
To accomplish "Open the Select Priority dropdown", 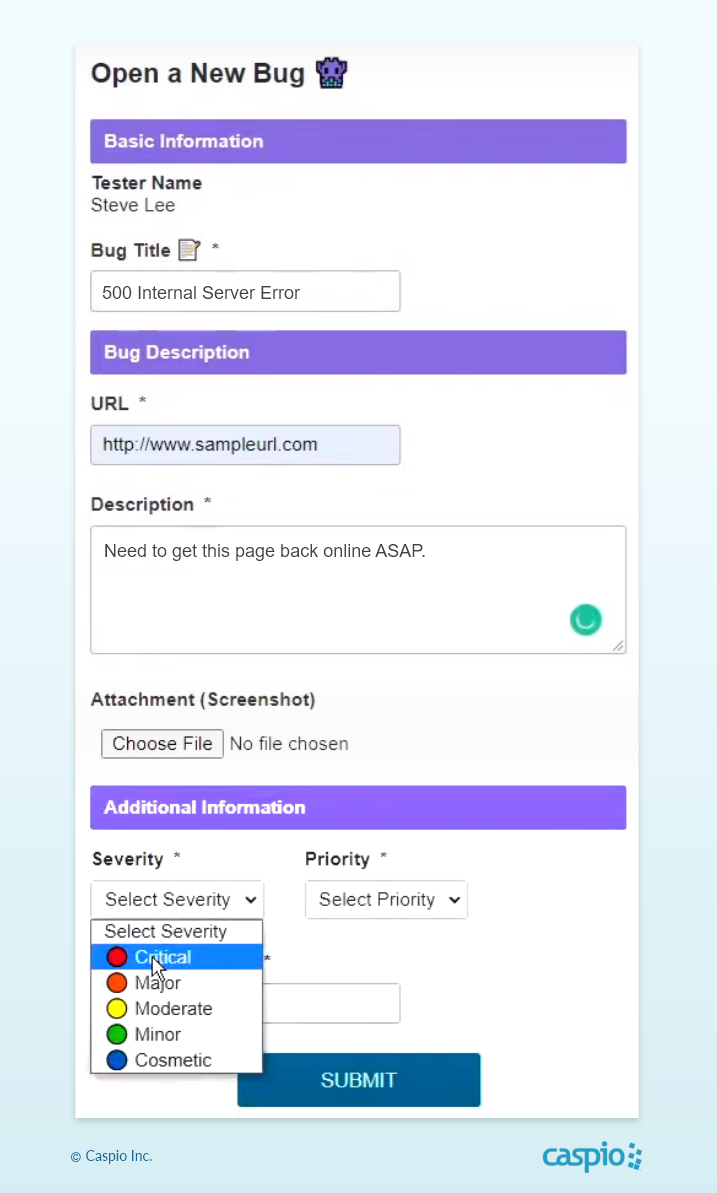I will tap(386, 899).
